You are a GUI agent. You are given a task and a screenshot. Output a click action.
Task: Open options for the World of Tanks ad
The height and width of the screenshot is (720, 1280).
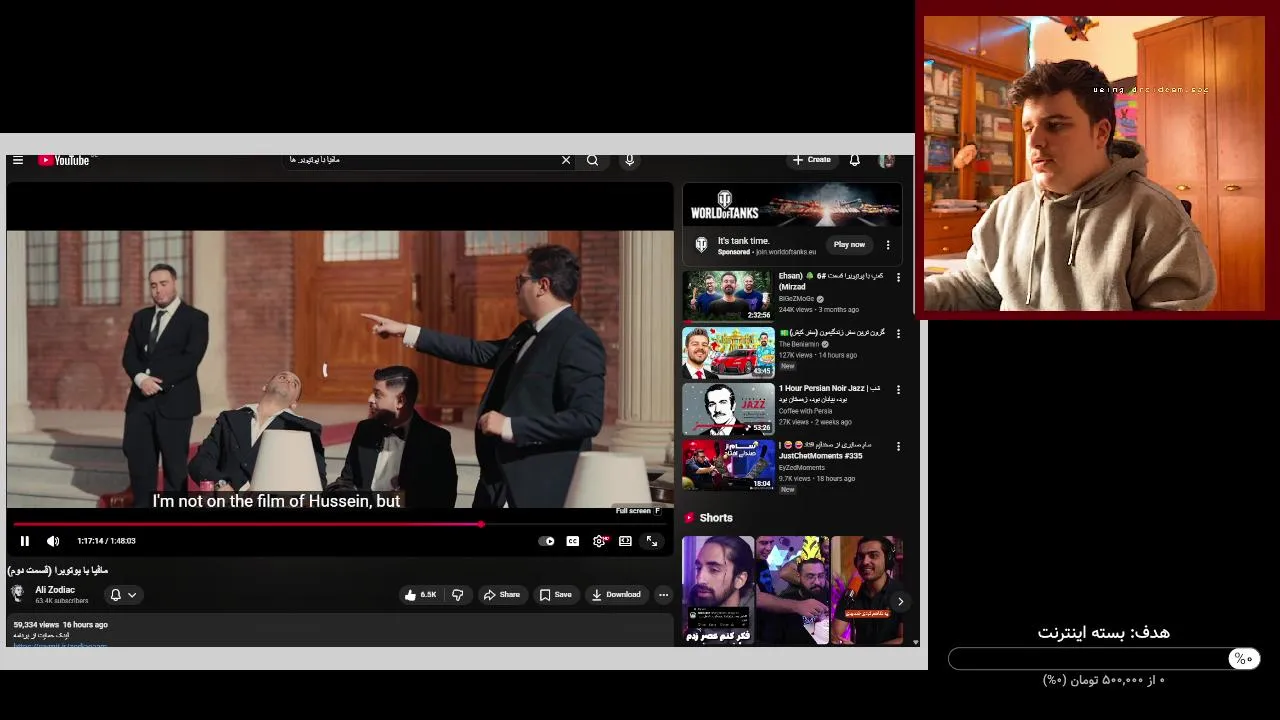pos(888,244)
